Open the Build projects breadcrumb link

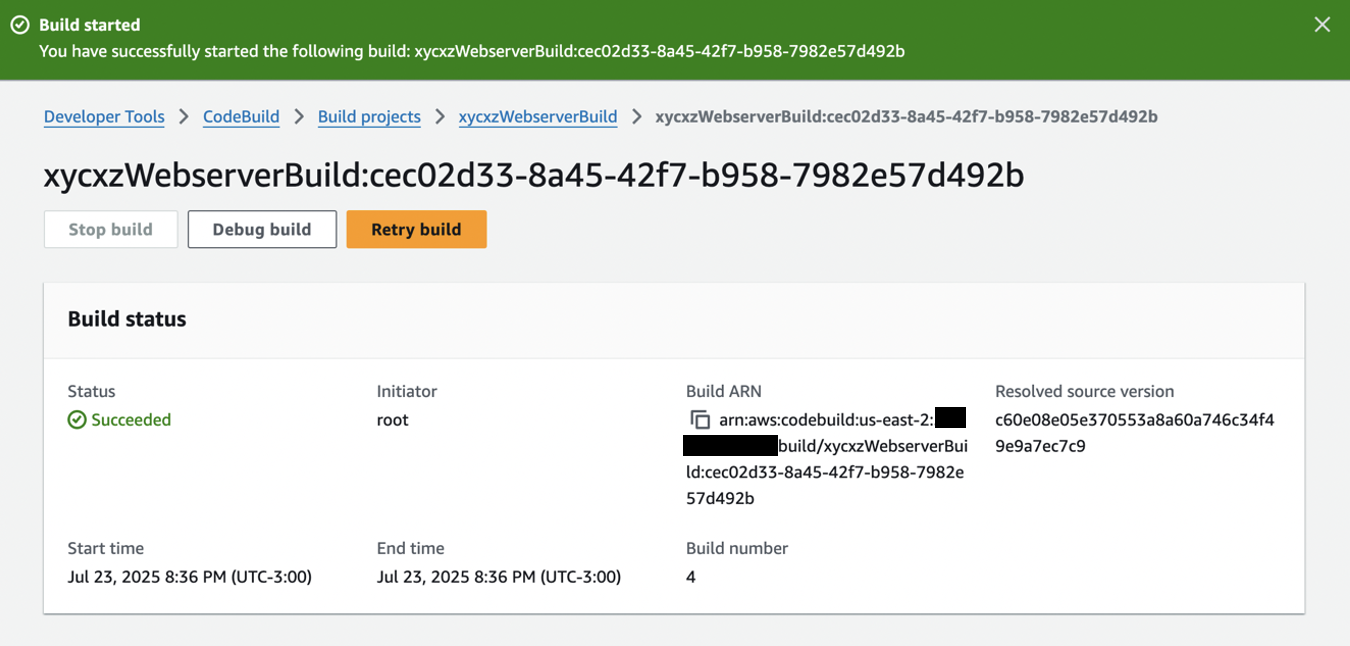tap(369, 117)
